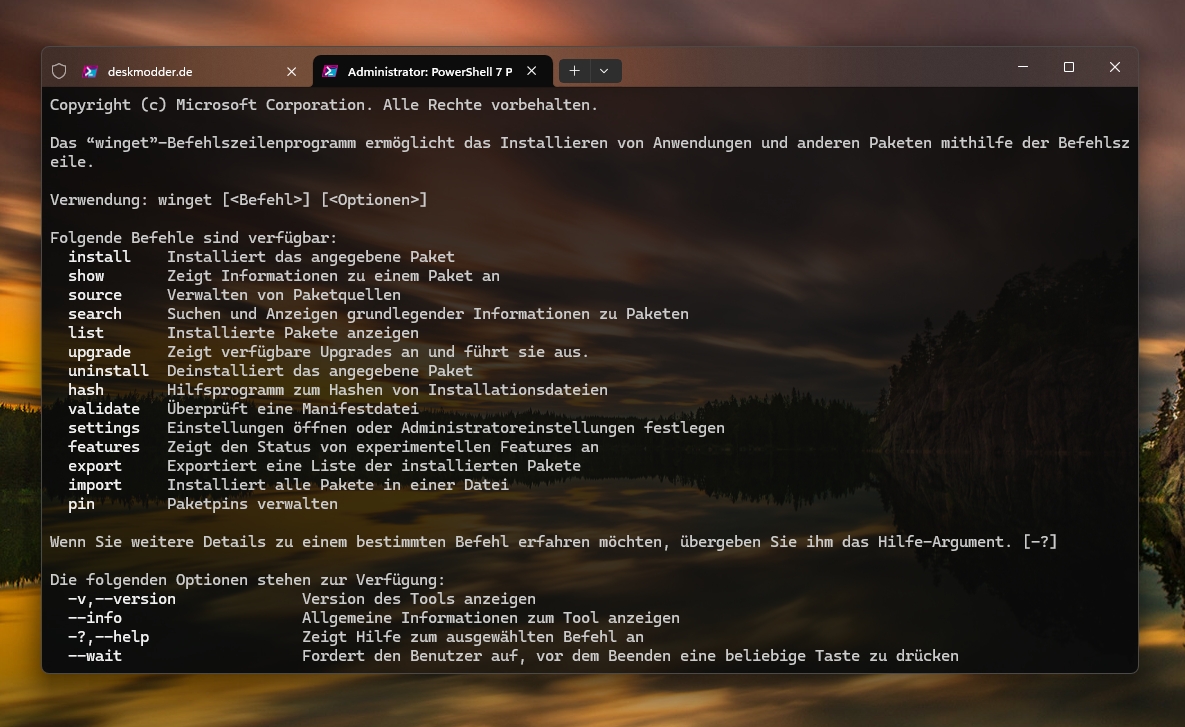Click the 'pin' command text
The image size is (1185, 727).
82,504
